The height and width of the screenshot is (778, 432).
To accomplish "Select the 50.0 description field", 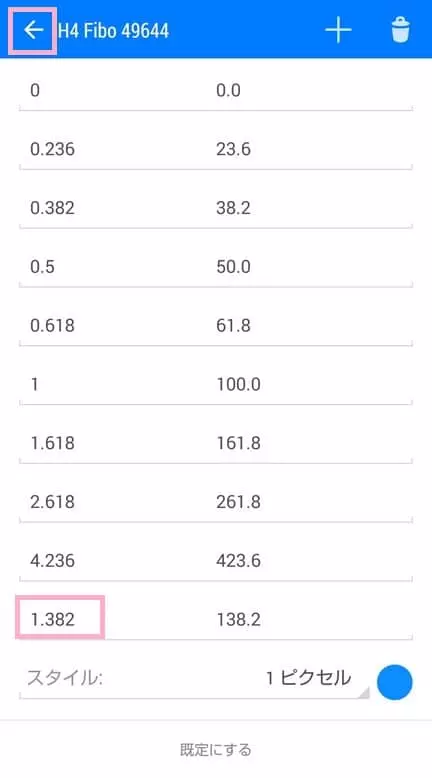I will coord(313,266).
